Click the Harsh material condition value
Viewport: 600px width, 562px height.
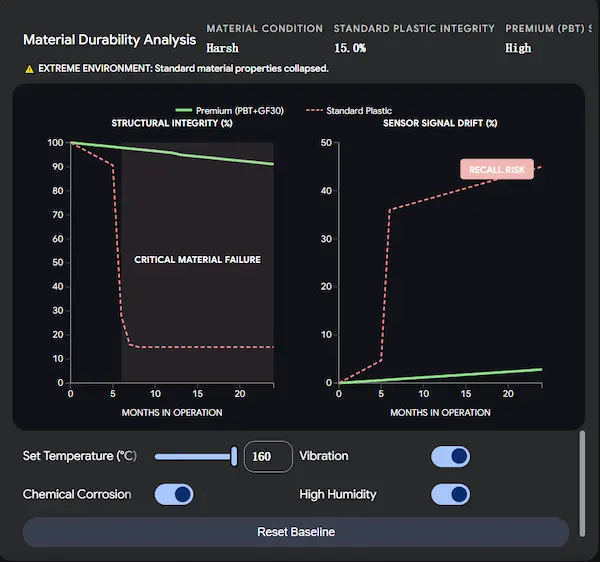coord(222,48)
